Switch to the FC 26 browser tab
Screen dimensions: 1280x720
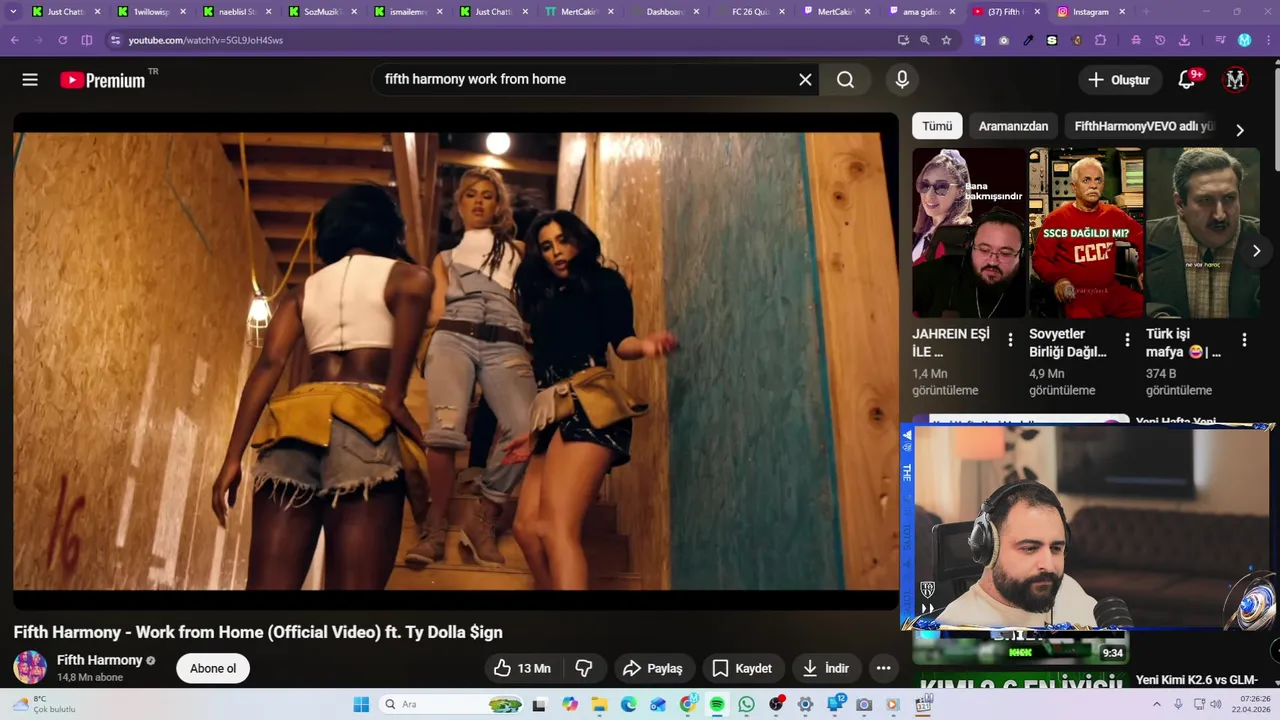coord(749,12)
